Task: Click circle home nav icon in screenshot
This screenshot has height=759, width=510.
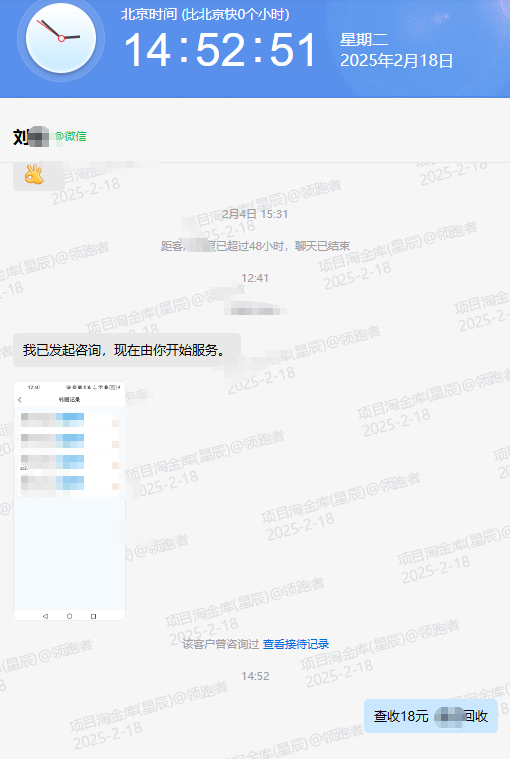Action: point(69,616)
